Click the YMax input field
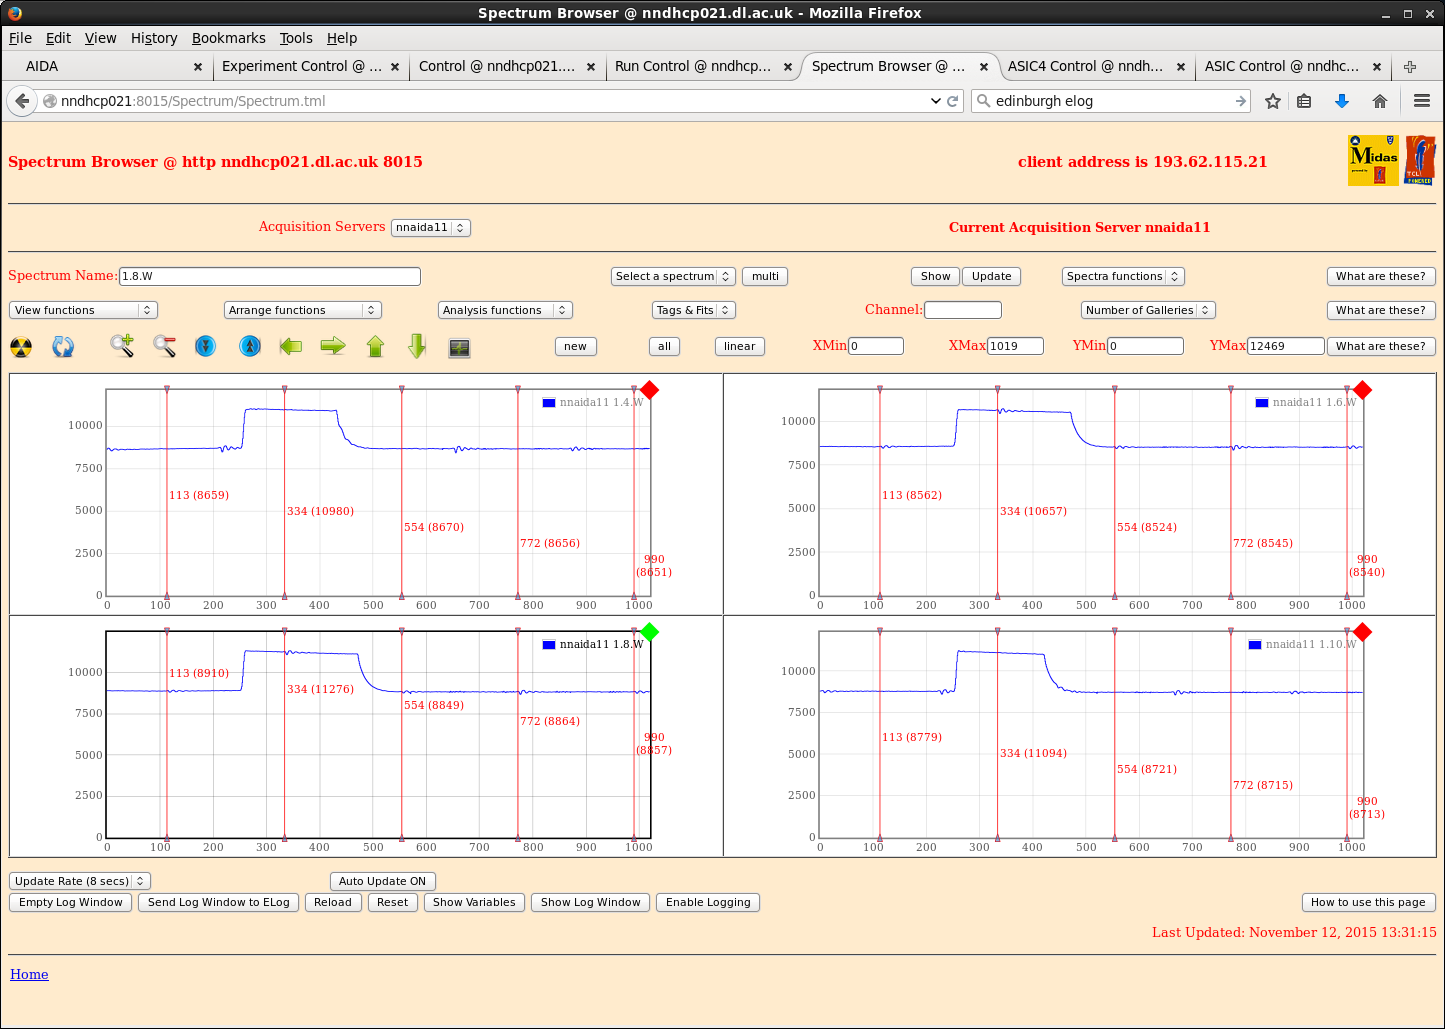The width and height of the screenshot is (1445, 1029). click(x=1286, y=346)
